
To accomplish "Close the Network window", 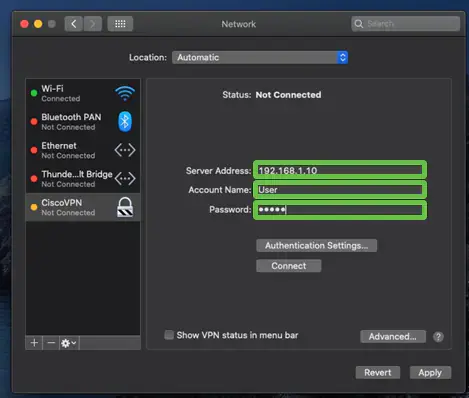I will [x=24, y=24].
